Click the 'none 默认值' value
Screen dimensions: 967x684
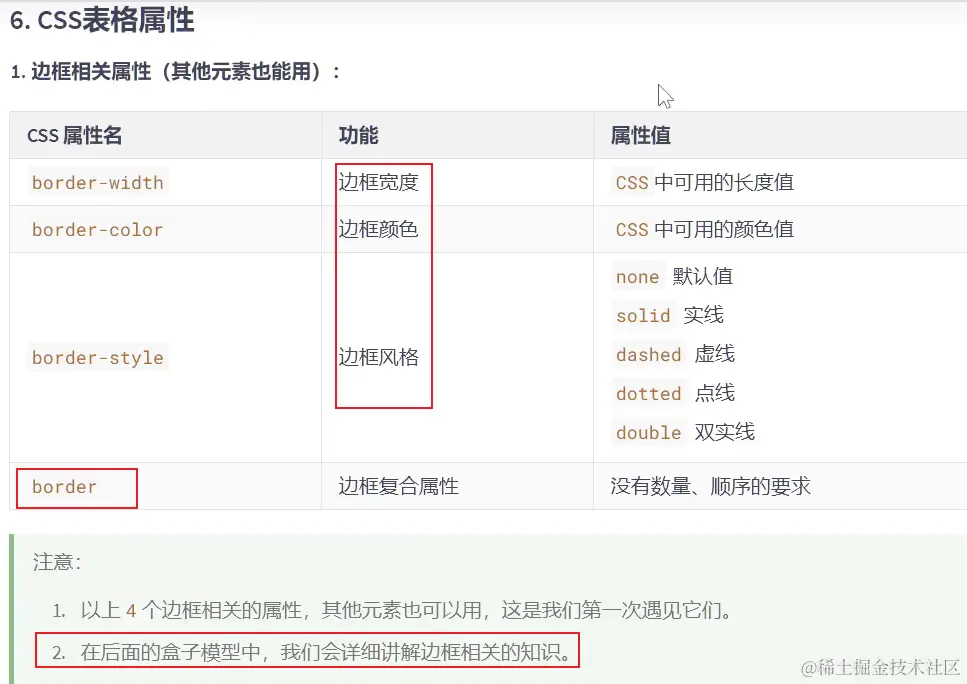(673, 276)
